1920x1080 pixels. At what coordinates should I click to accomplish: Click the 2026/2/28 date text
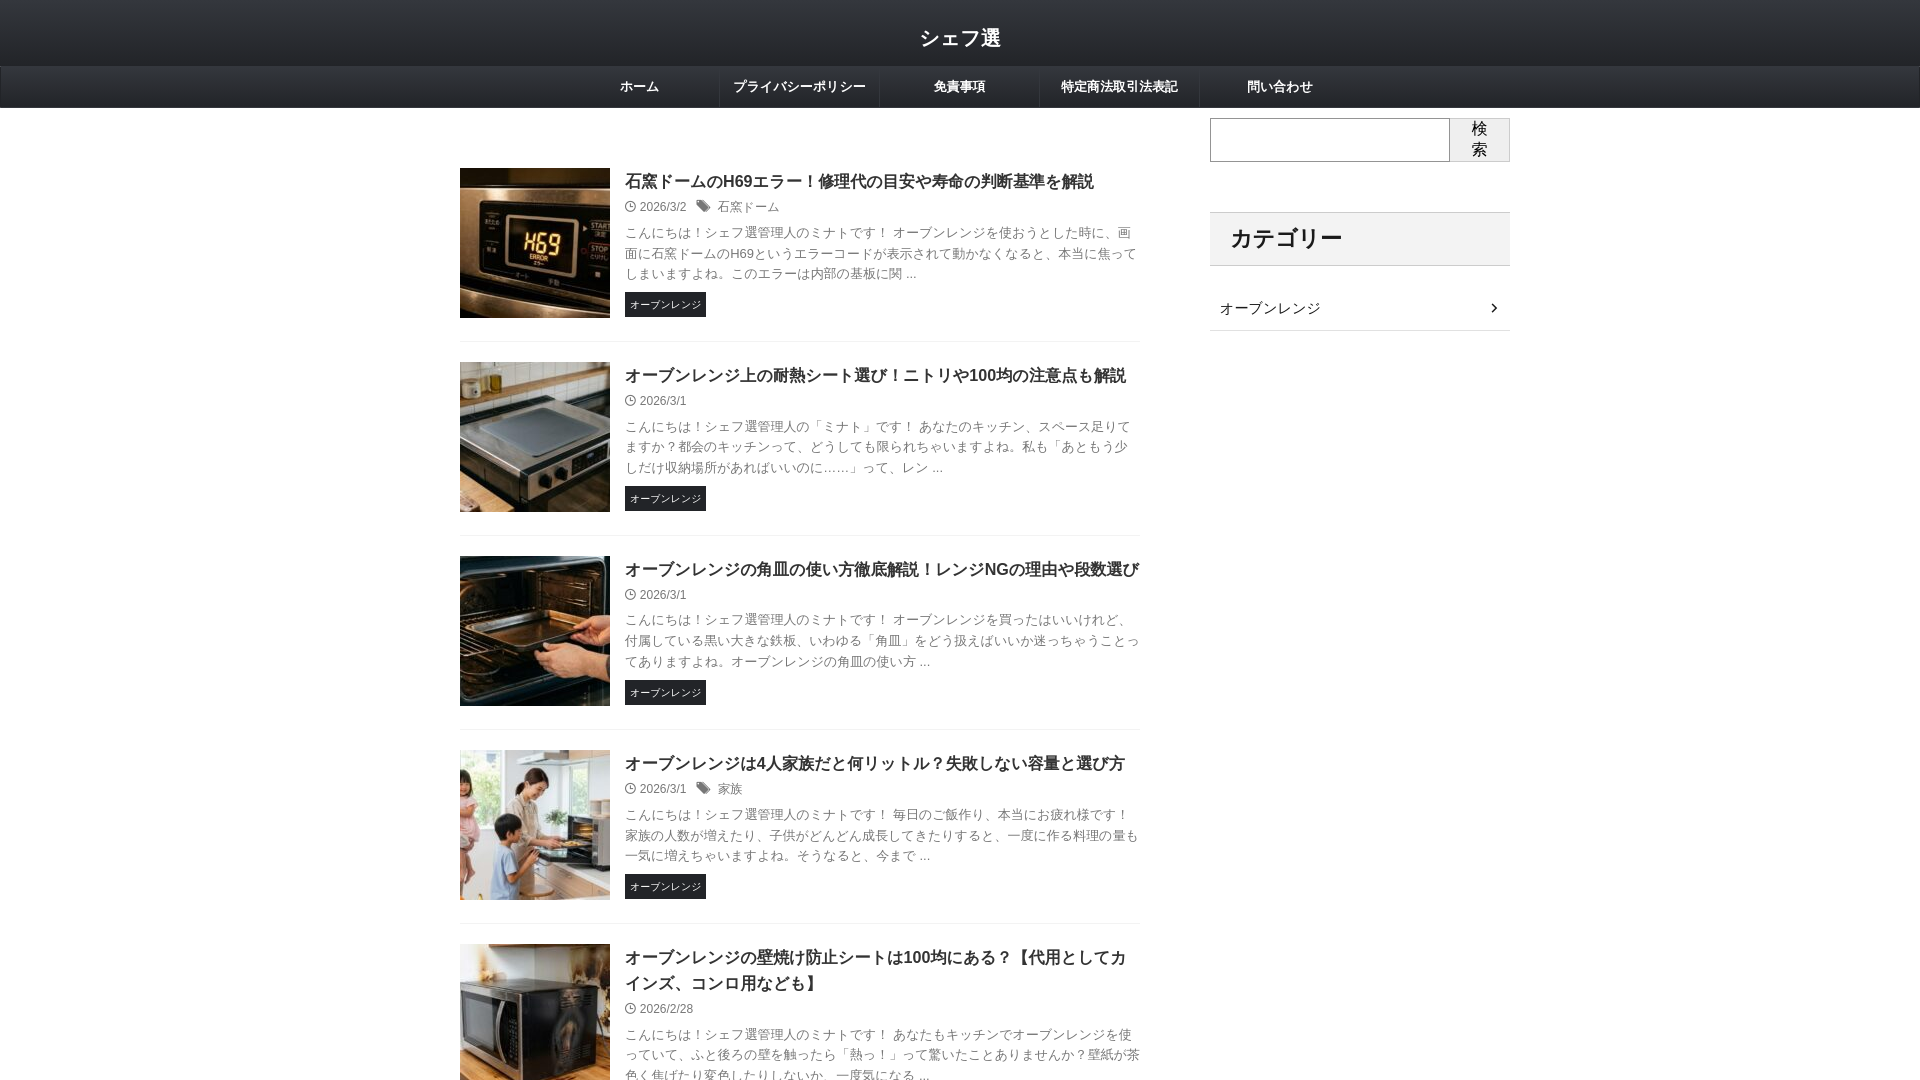coord(666,1009)
